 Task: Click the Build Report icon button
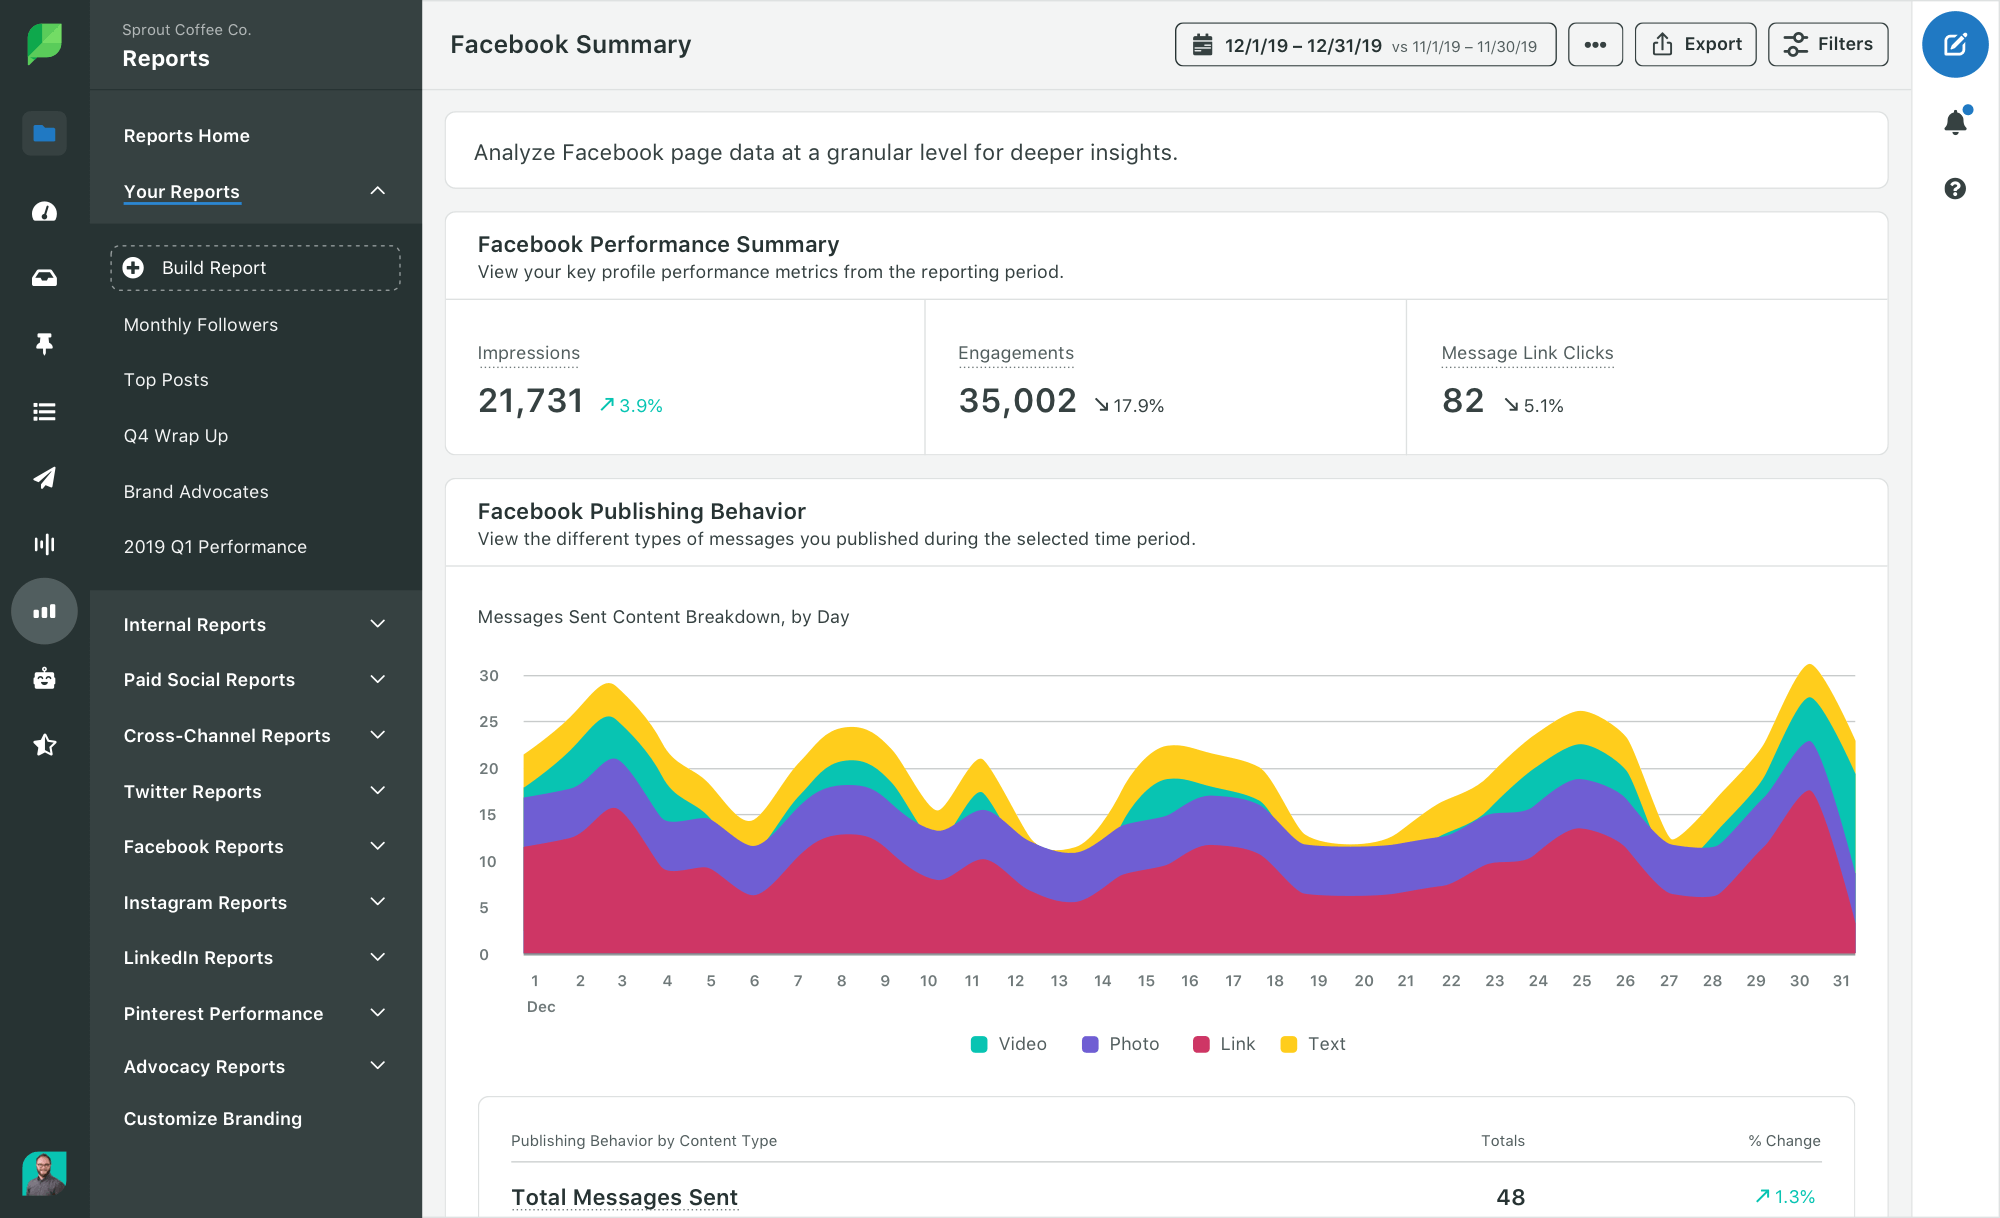pos(134,267)
